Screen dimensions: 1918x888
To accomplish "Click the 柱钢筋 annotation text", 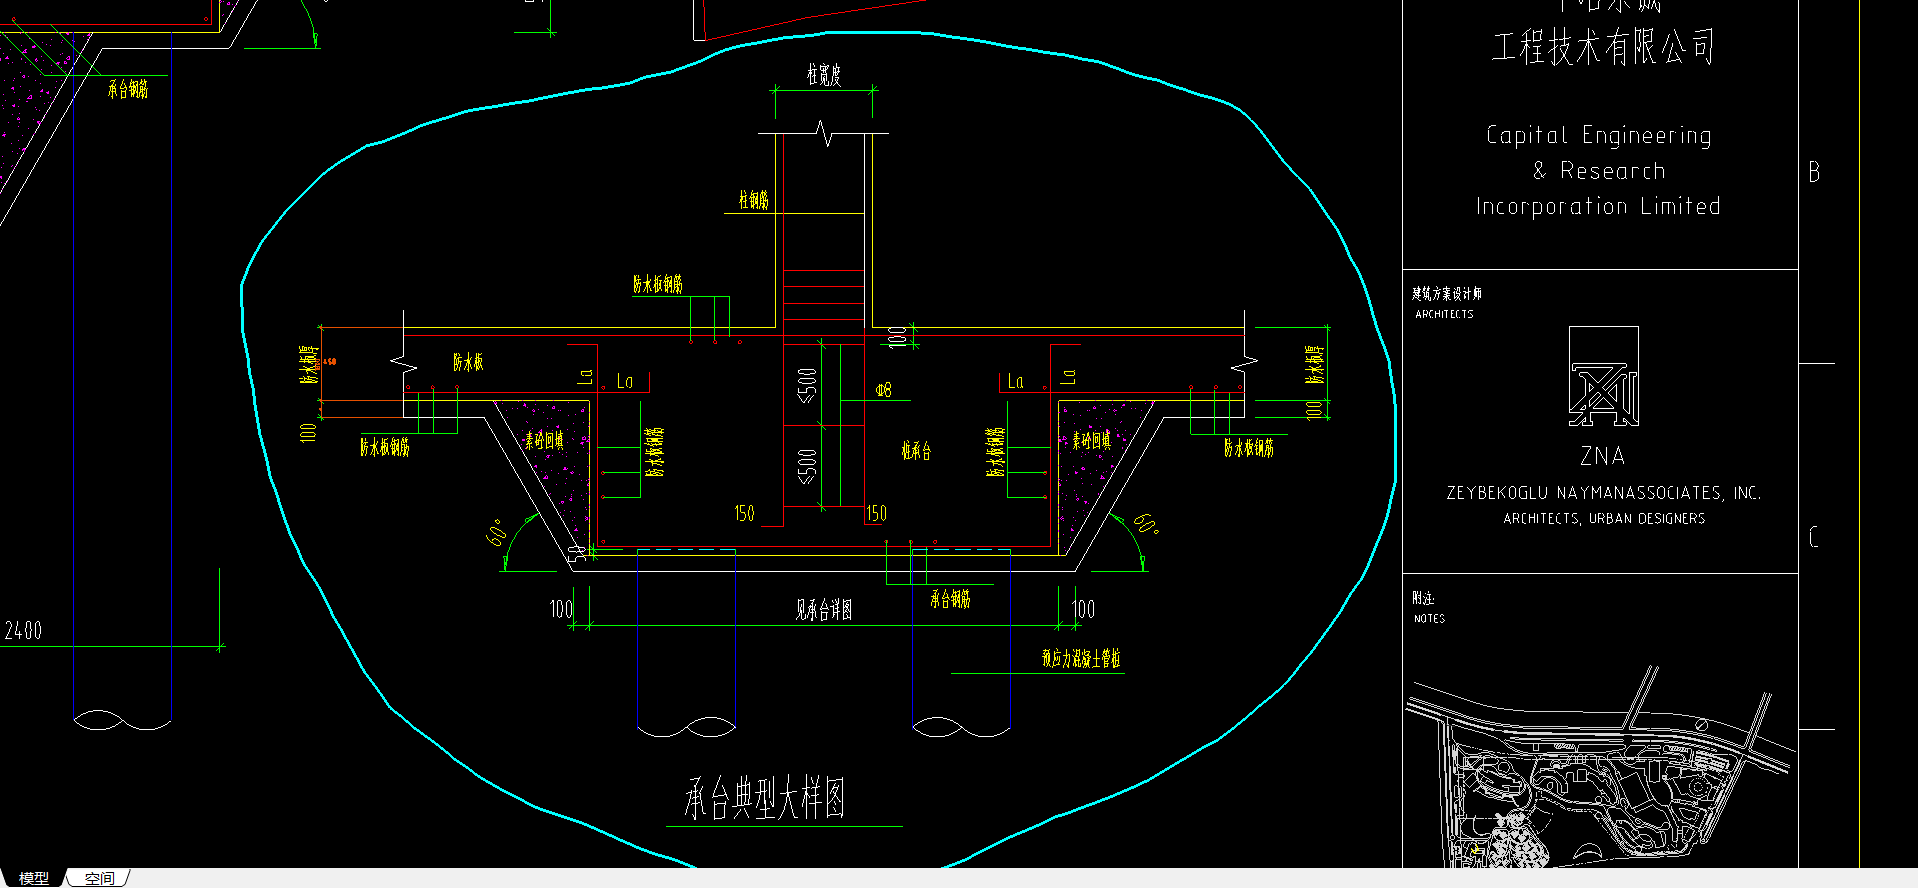I will coord(754,200).
